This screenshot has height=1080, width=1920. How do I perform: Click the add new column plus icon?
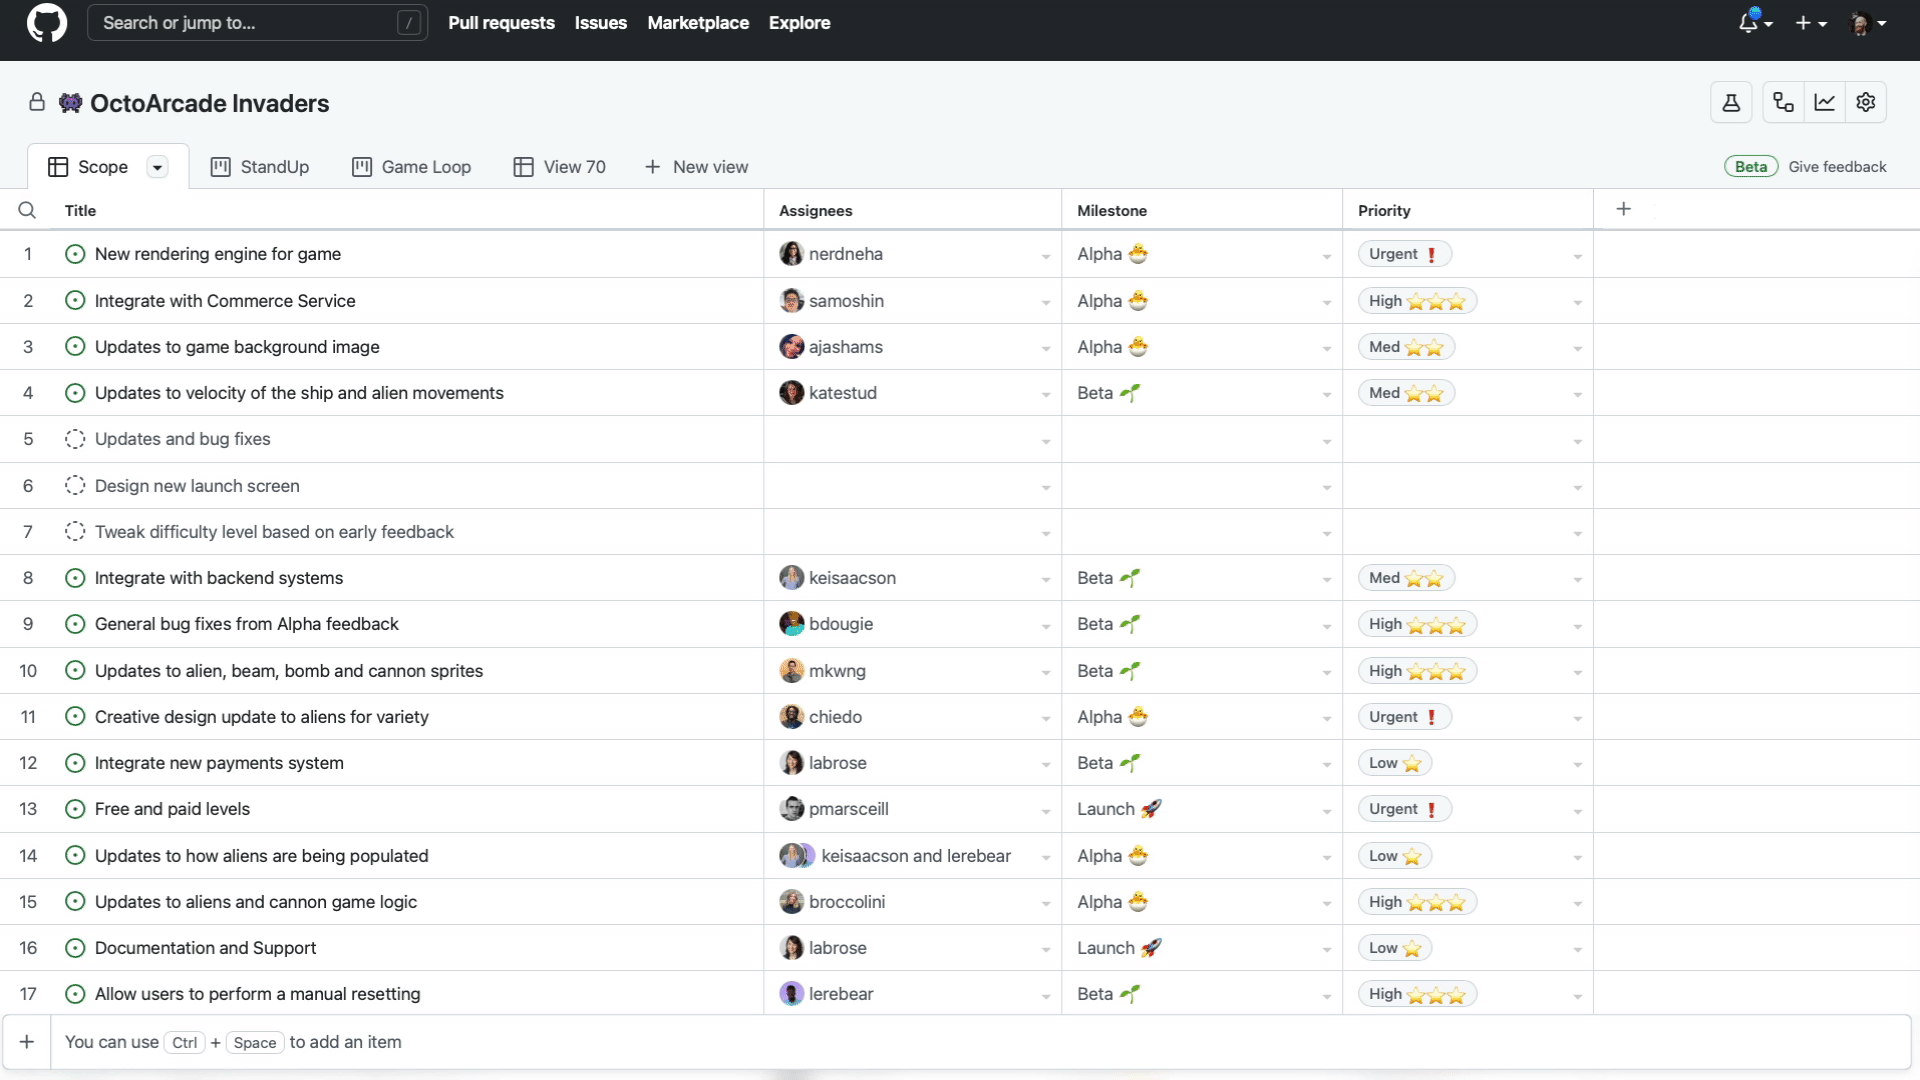coord(1623,208)
